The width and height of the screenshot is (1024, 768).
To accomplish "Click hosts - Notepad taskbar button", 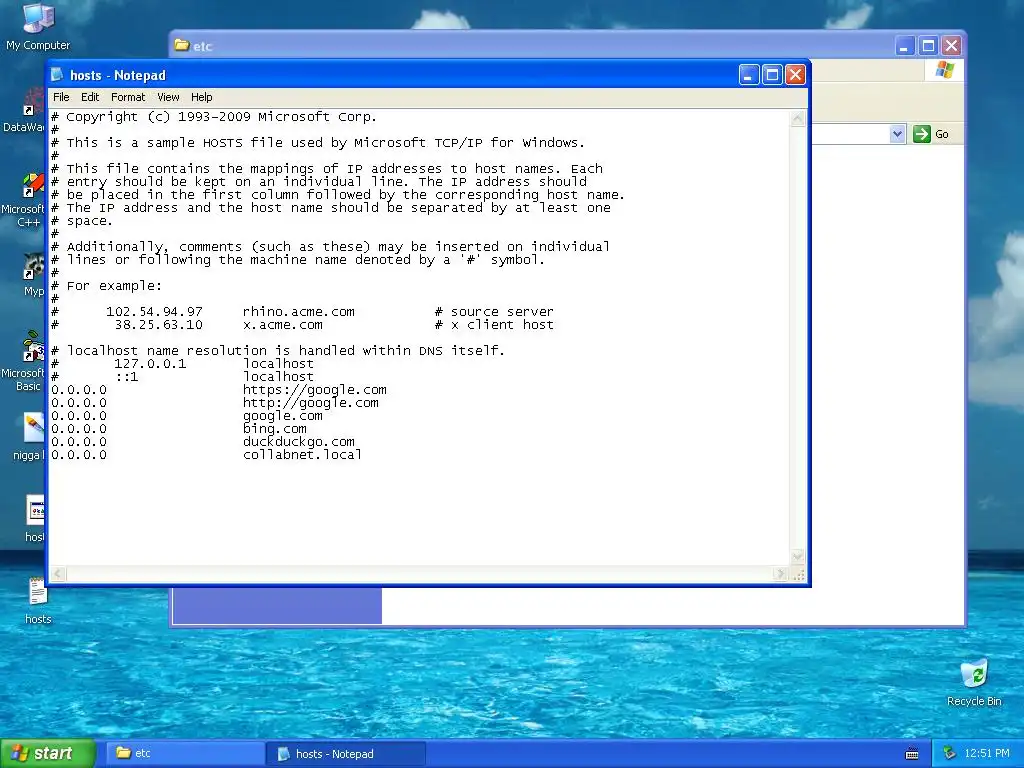I will coord(346,754).
